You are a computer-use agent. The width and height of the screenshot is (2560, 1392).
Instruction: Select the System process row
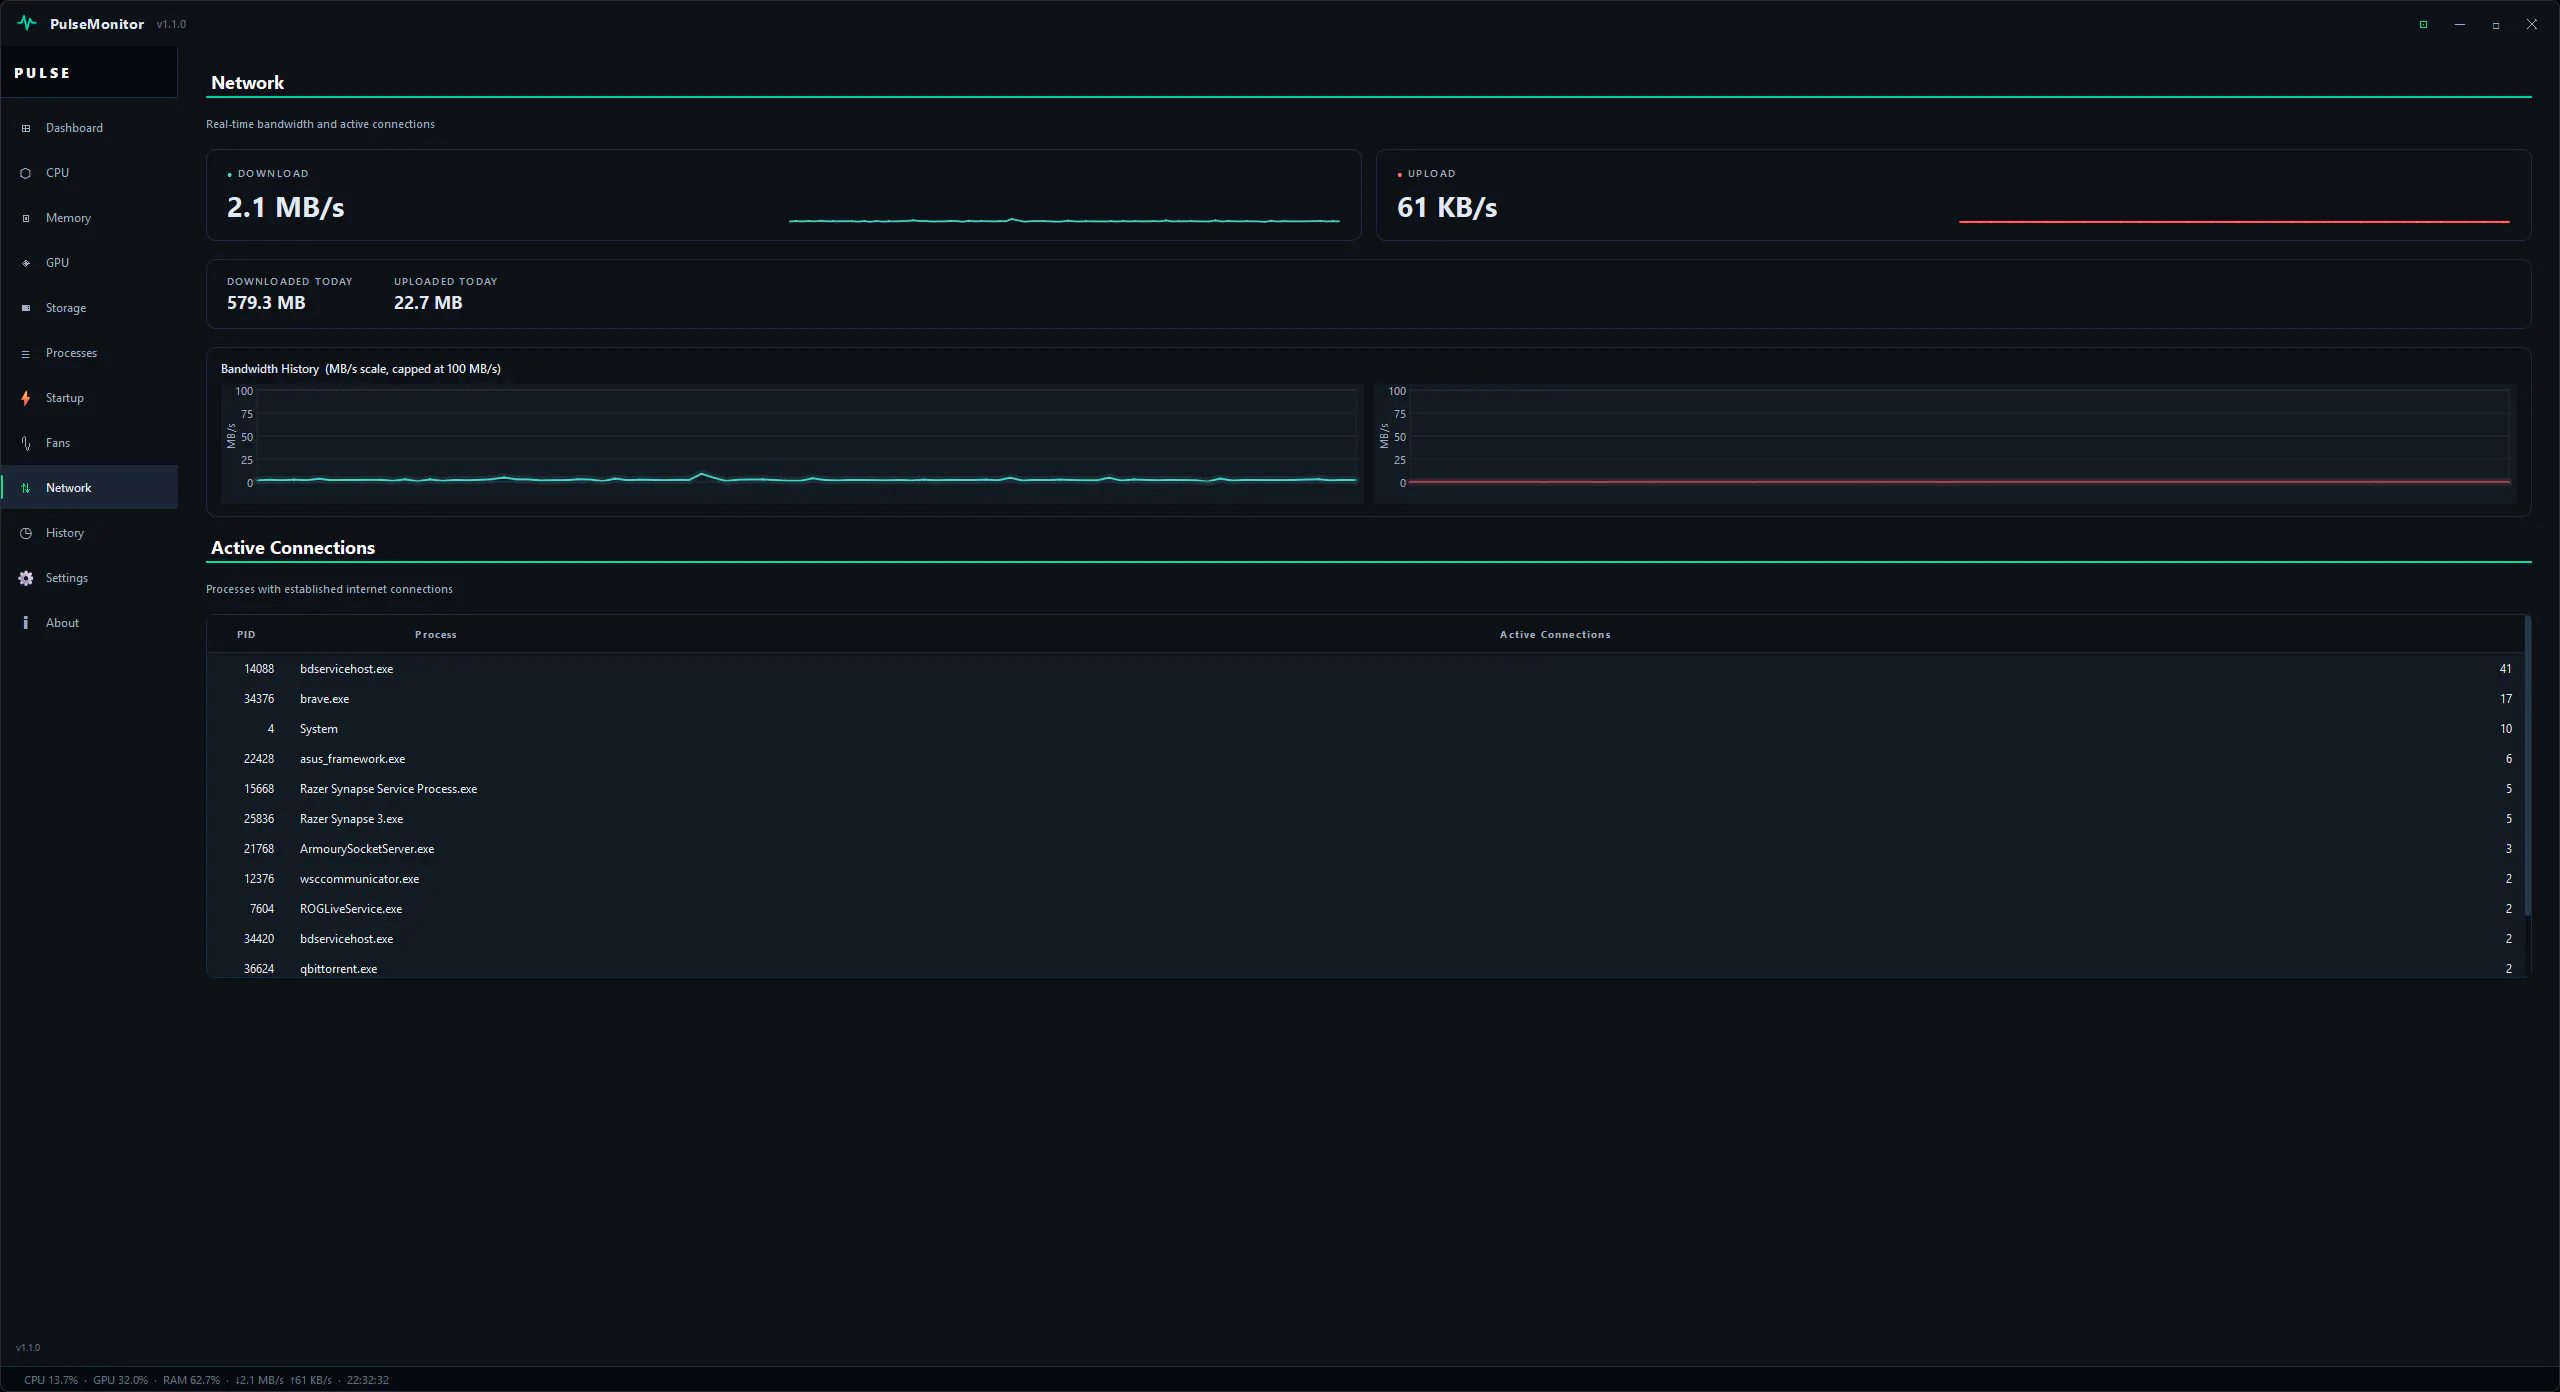[x=1366, y=729]
